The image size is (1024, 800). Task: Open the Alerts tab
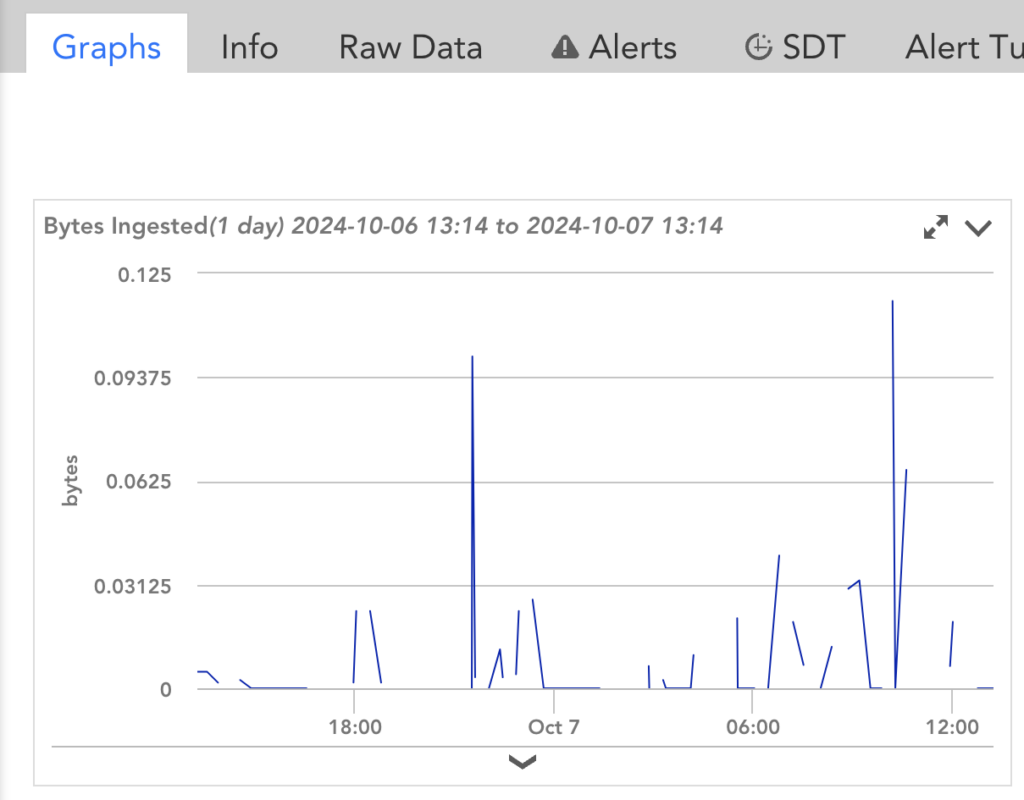pos(614,48)
